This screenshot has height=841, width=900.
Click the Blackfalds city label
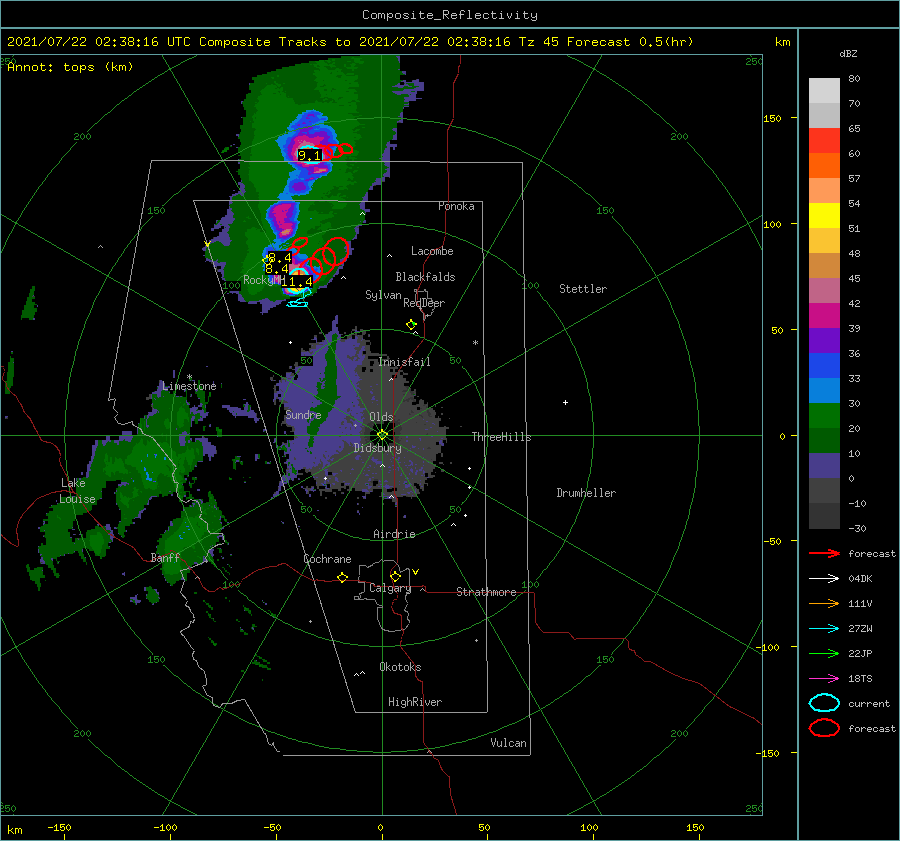click(425, 277)
